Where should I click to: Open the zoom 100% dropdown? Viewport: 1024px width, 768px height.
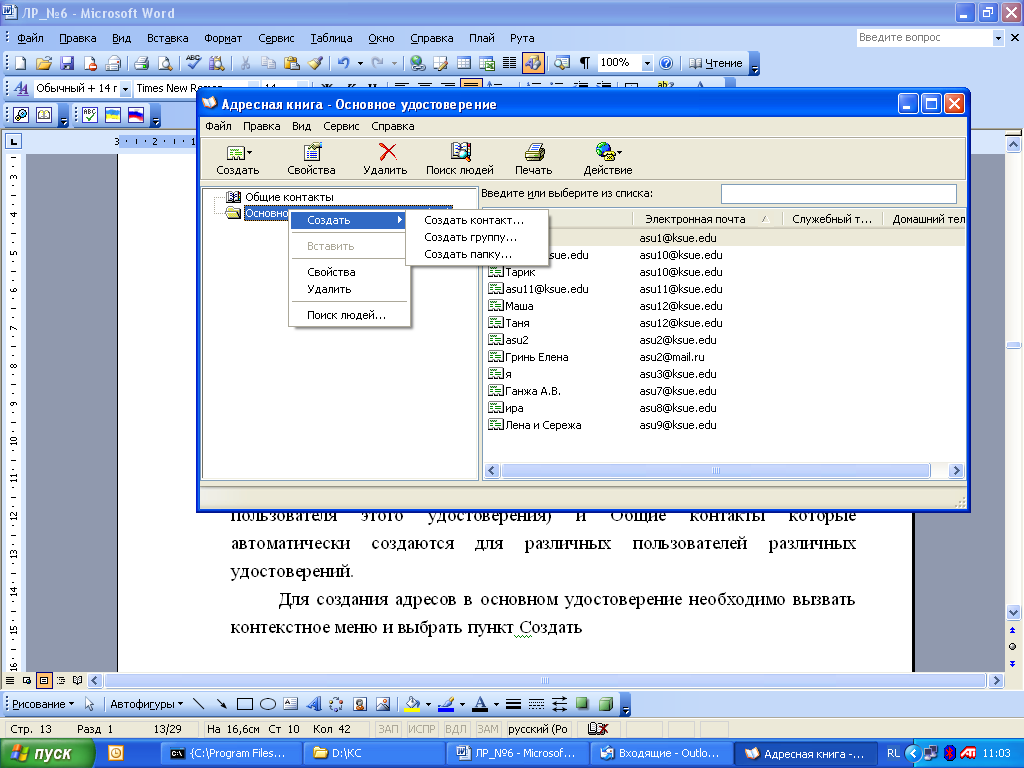[x=647, y=63]
